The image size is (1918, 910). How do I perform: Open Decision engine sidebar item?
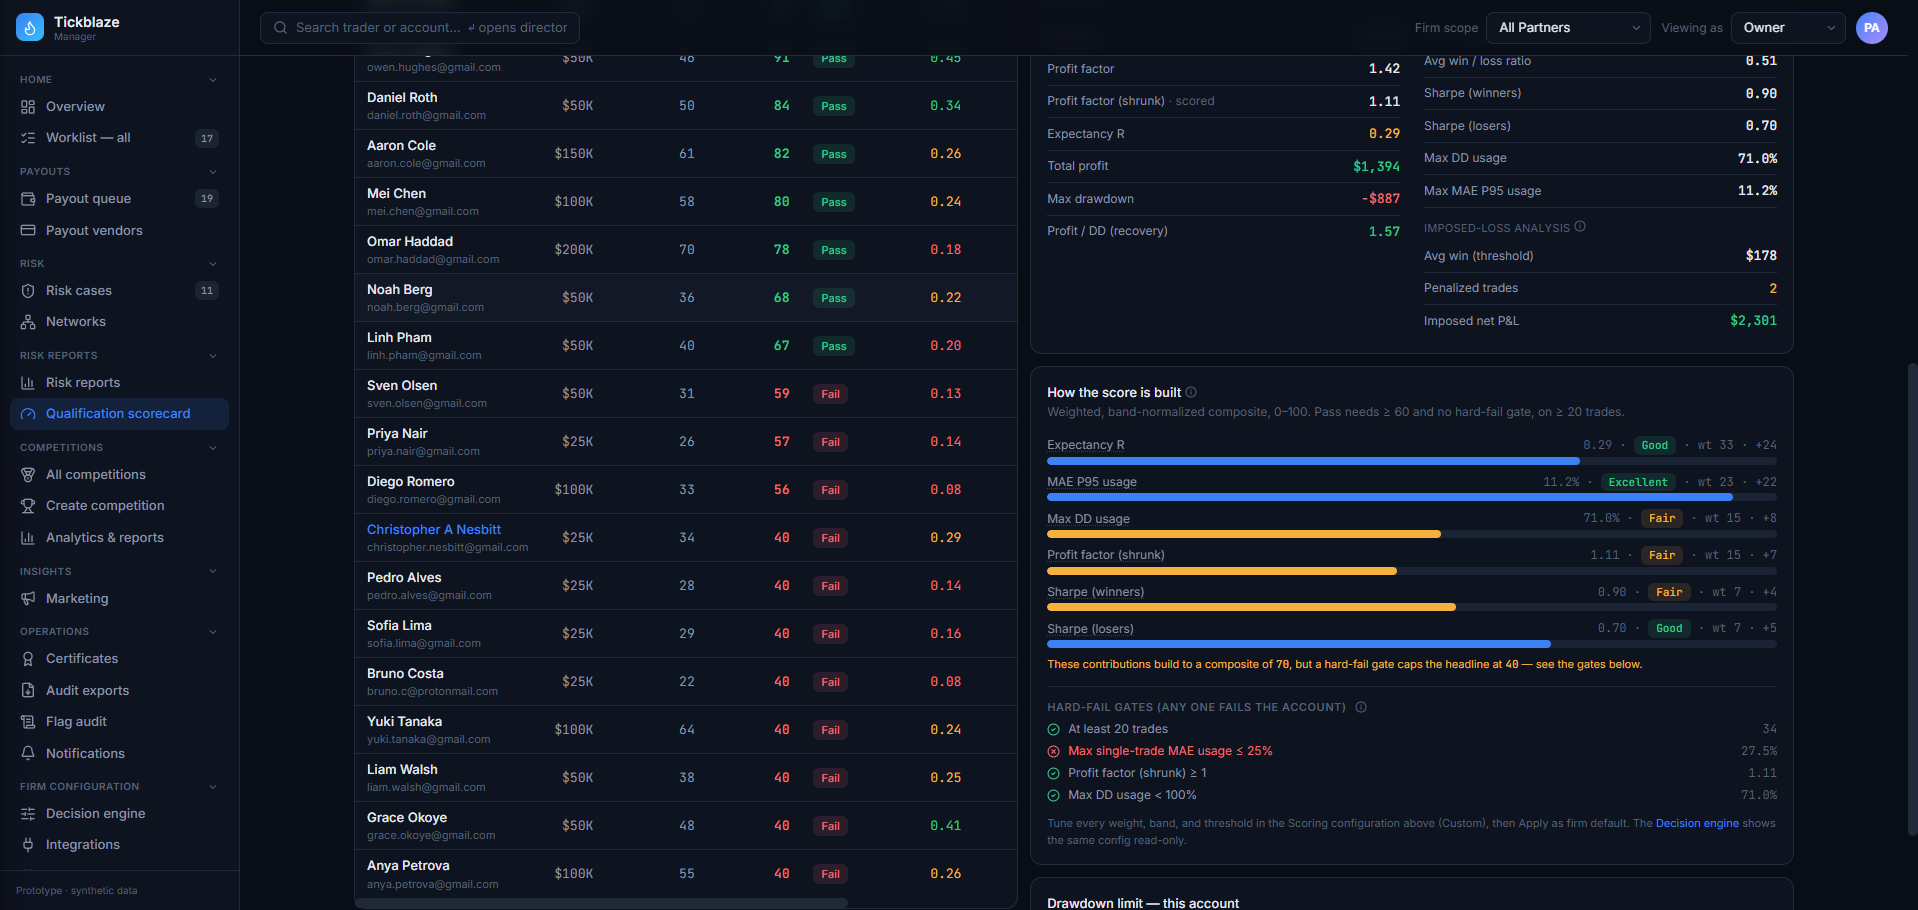tap(119, 814)
